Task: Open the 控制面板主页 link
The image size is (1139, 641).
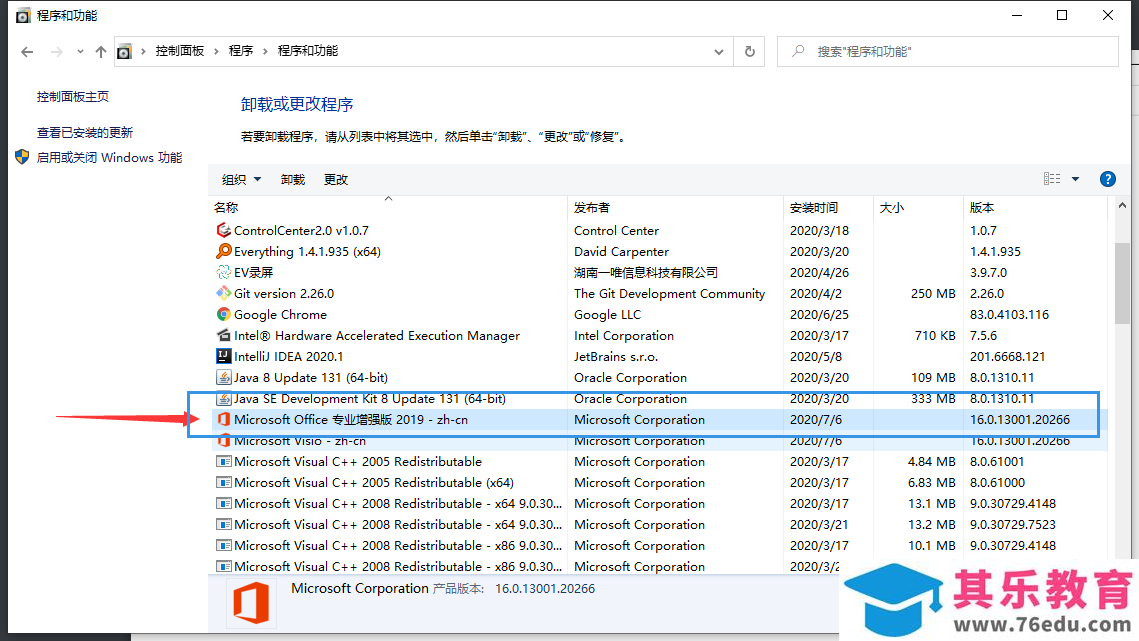Action: click(73, 97)
